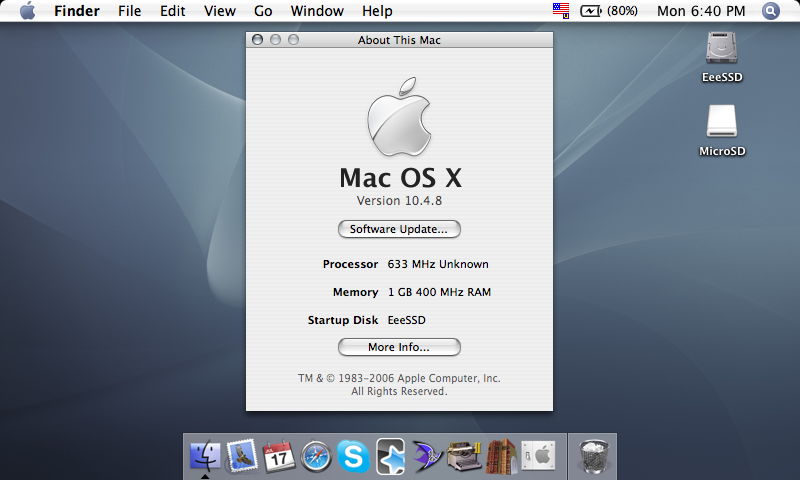
Task: Open the Apple menu
Action: pos(28,11)
